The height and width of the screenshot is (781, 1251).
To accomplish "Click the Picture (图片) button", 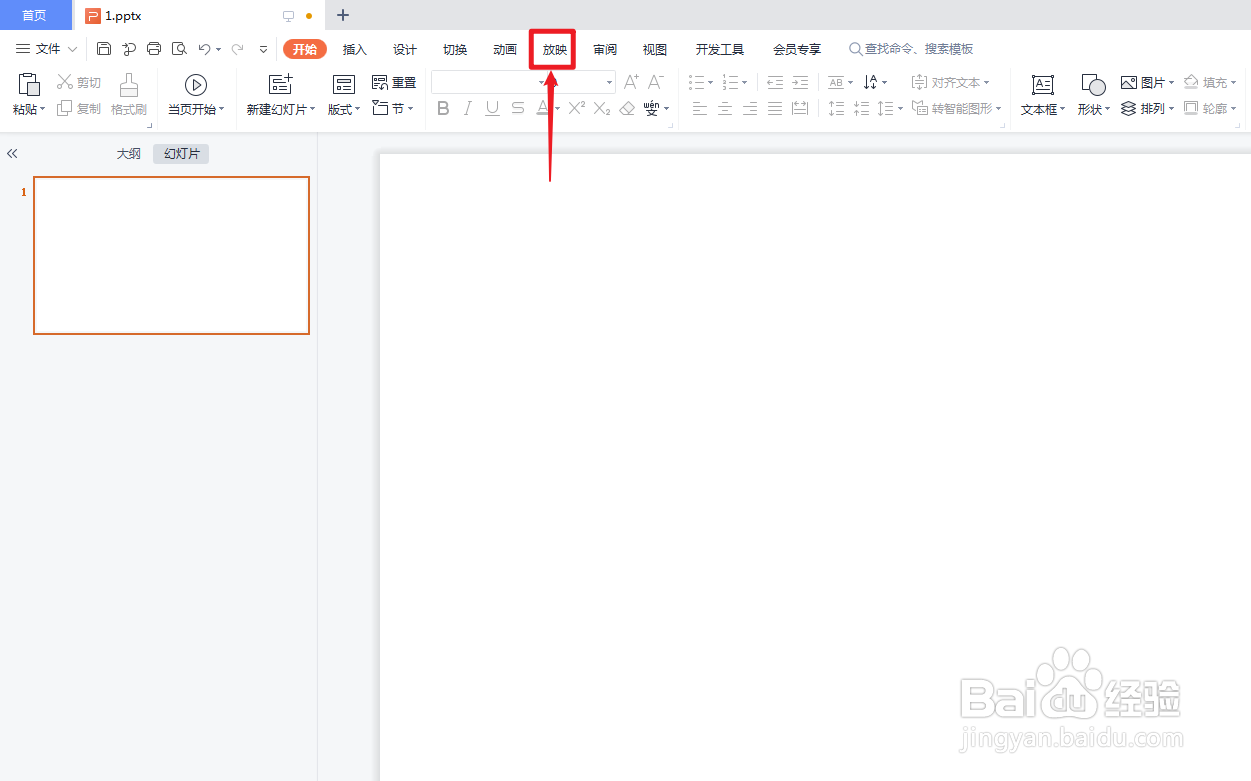I will 1147,83.
